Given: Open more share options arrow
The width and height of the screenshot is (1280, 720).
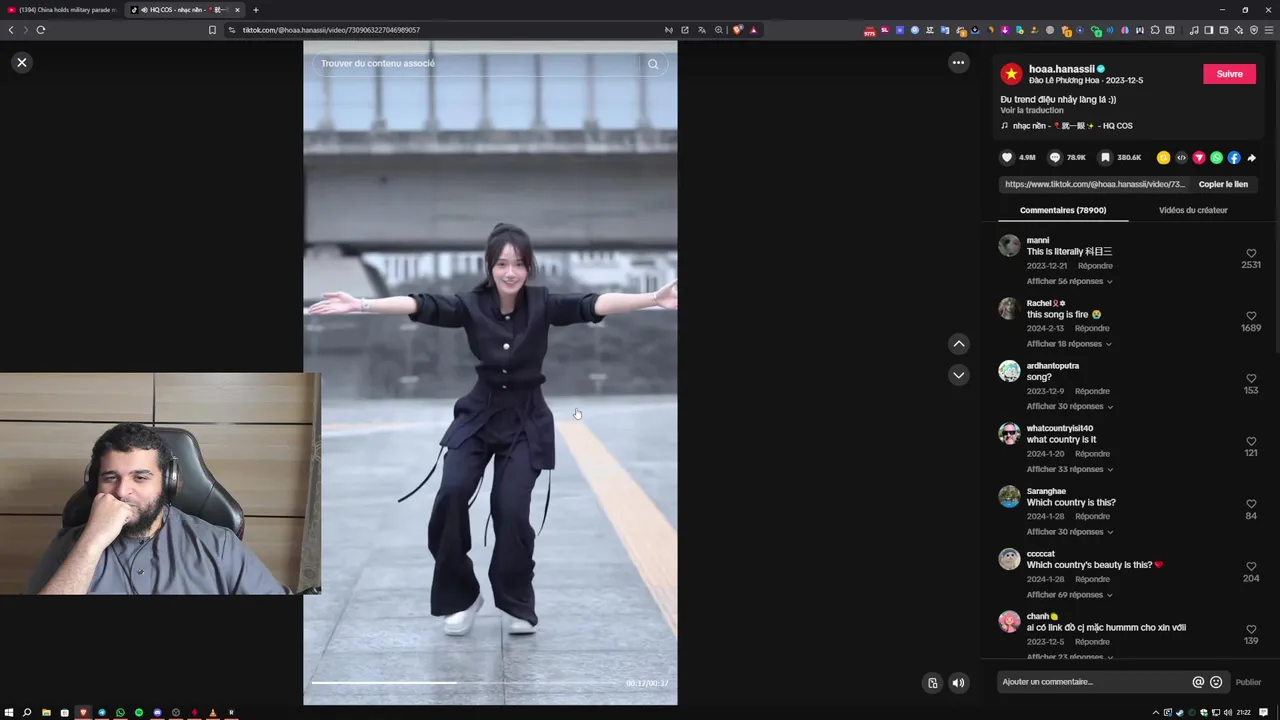Looking at the screenshot, I should (1251, 157).
